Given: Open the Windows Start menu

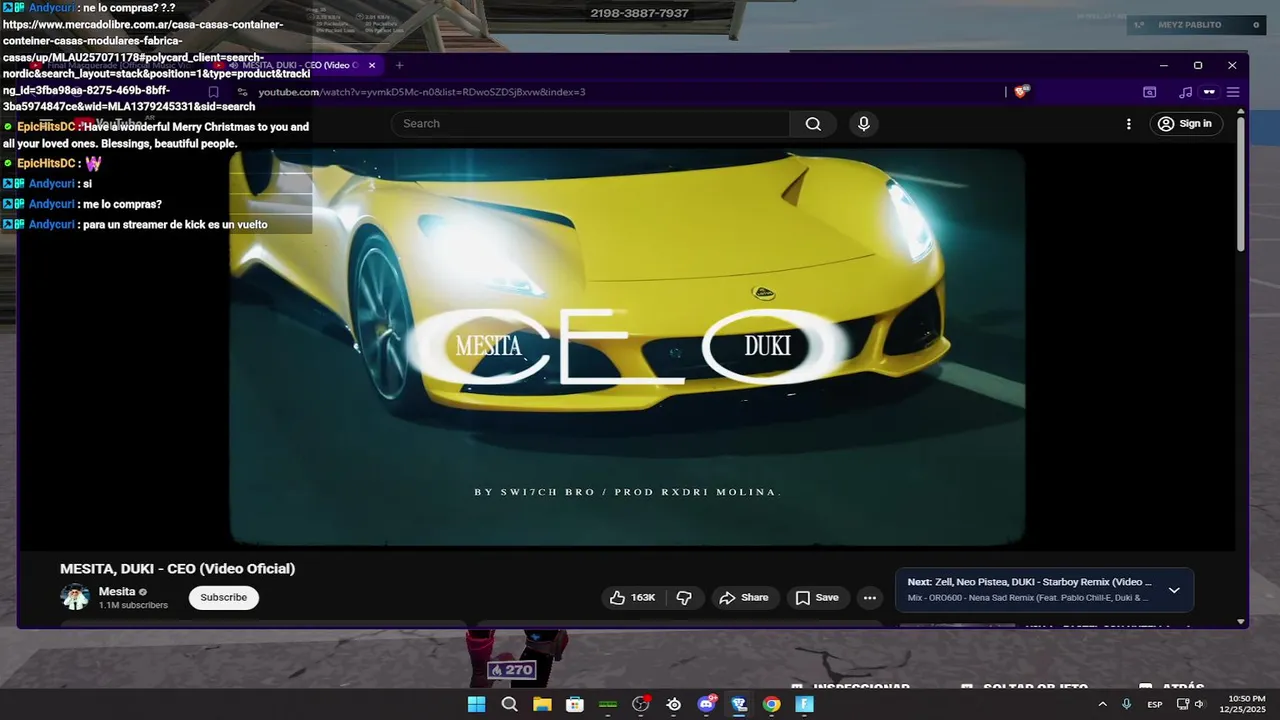Looking at the screenshot, I should [x=477, y=704].
